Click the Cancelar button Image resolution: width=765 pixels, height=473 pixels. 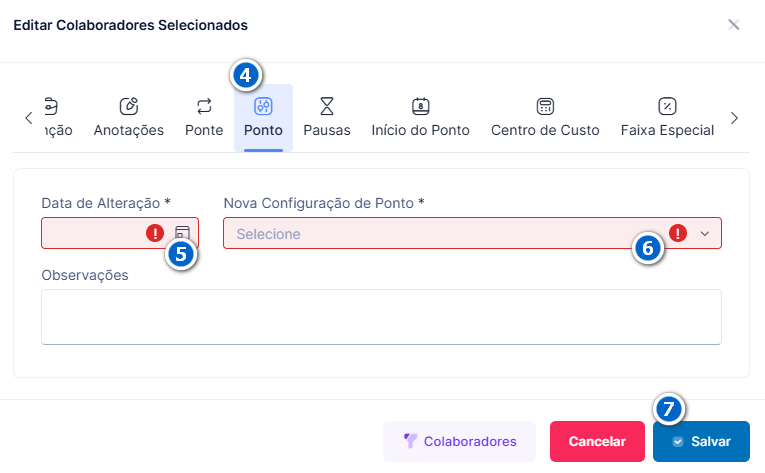pyautogui.click(x=597, y=441)
